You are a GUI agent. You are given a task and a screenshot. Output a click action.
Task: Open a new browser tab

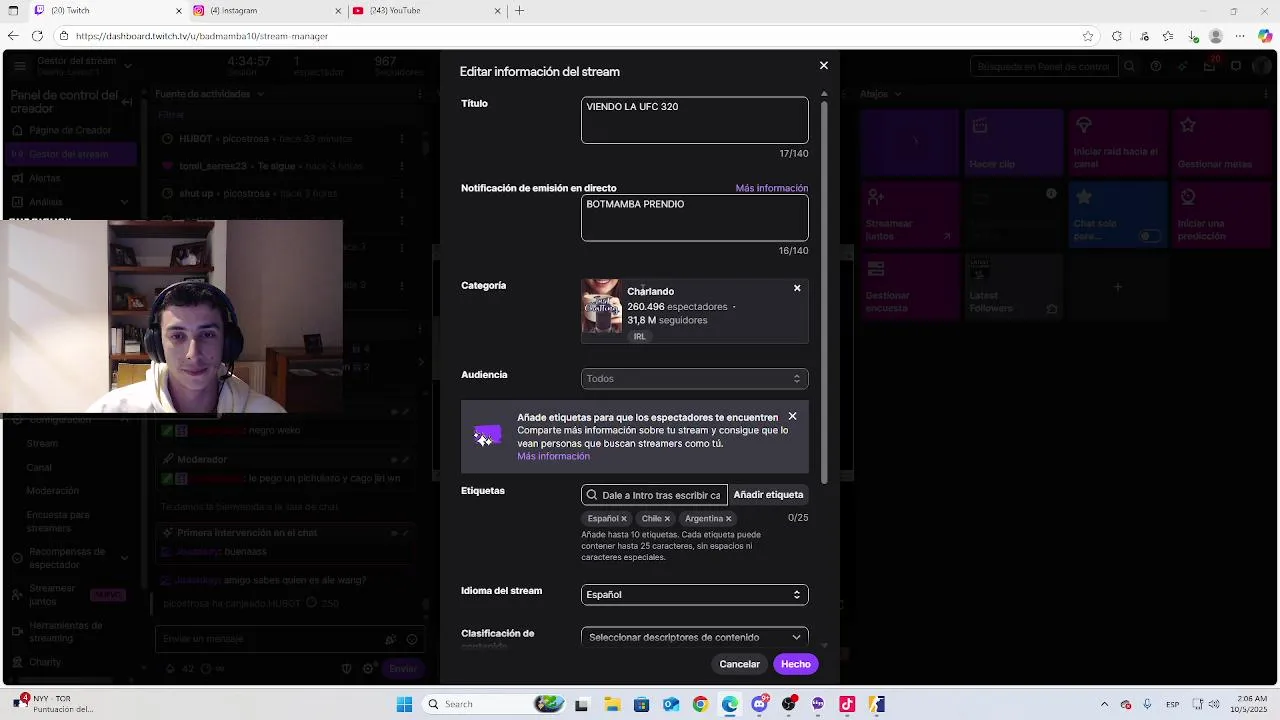[519, 11]
